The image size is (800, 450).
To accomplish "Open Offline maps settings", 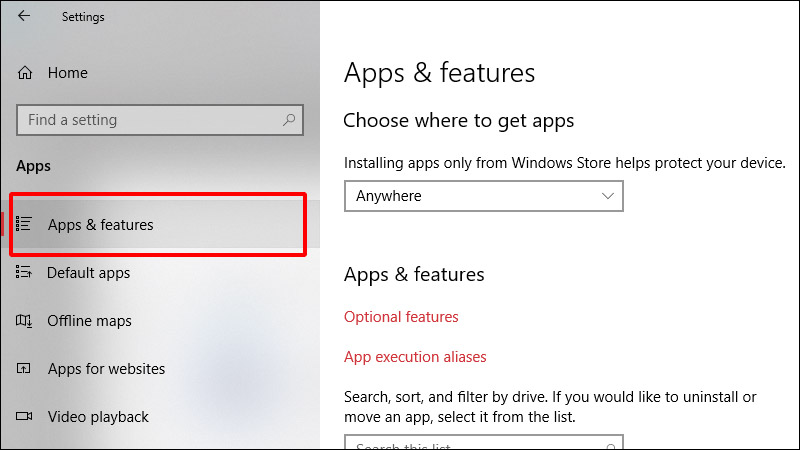I will tap(158, 320).
